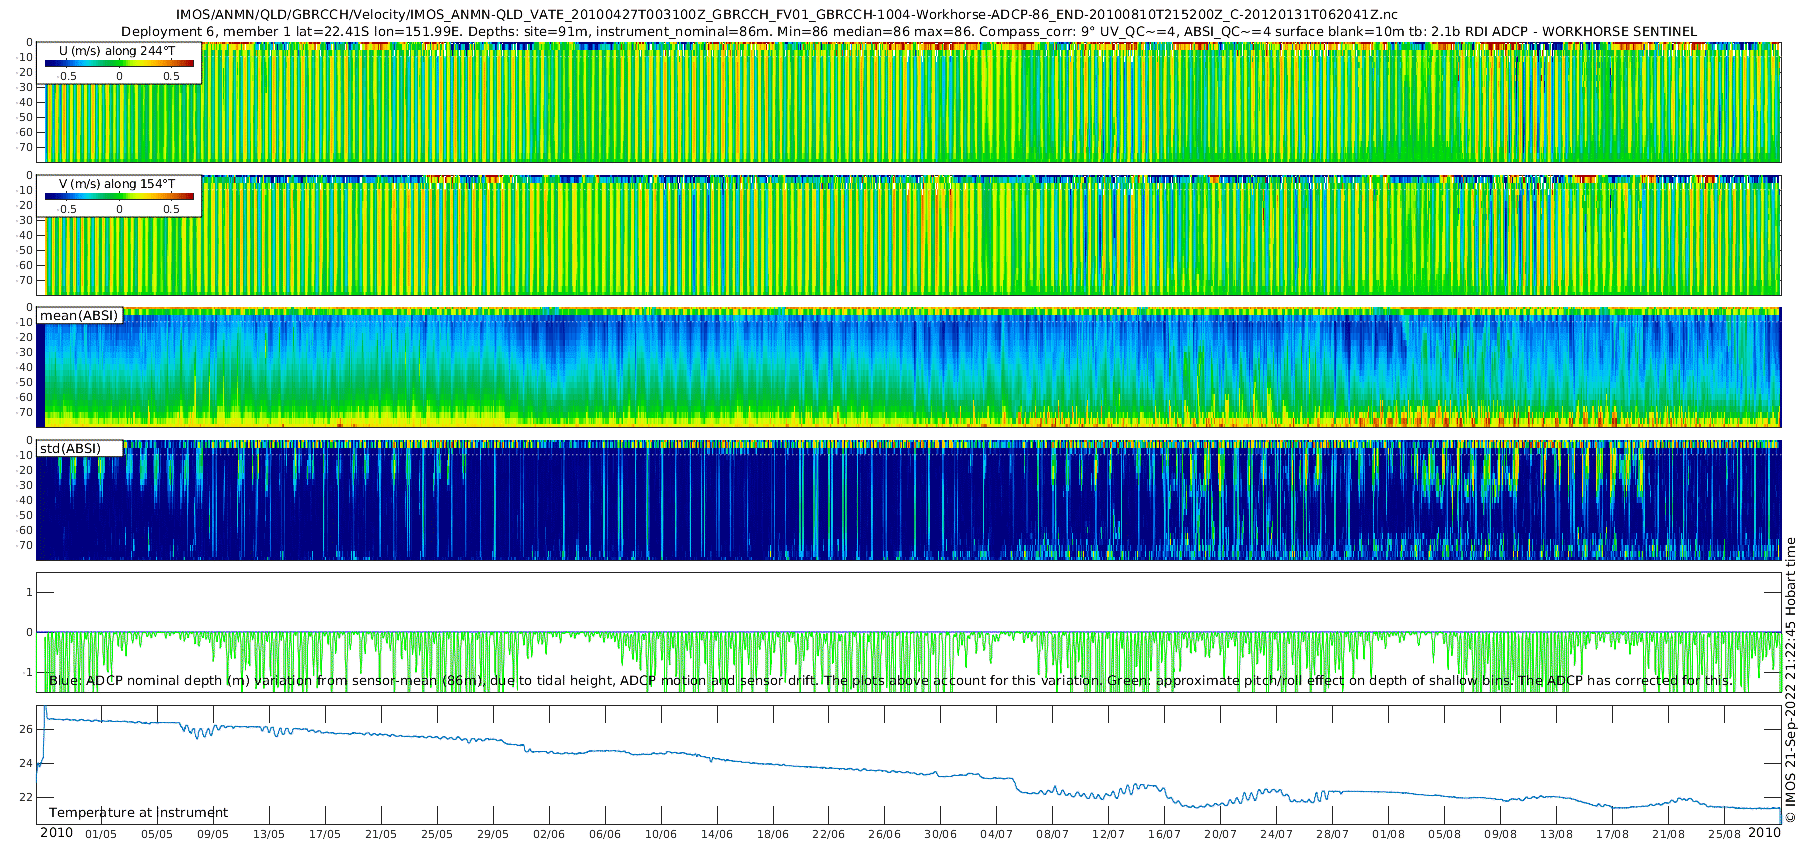Click the '30/06' date tick label

point(941,834)
